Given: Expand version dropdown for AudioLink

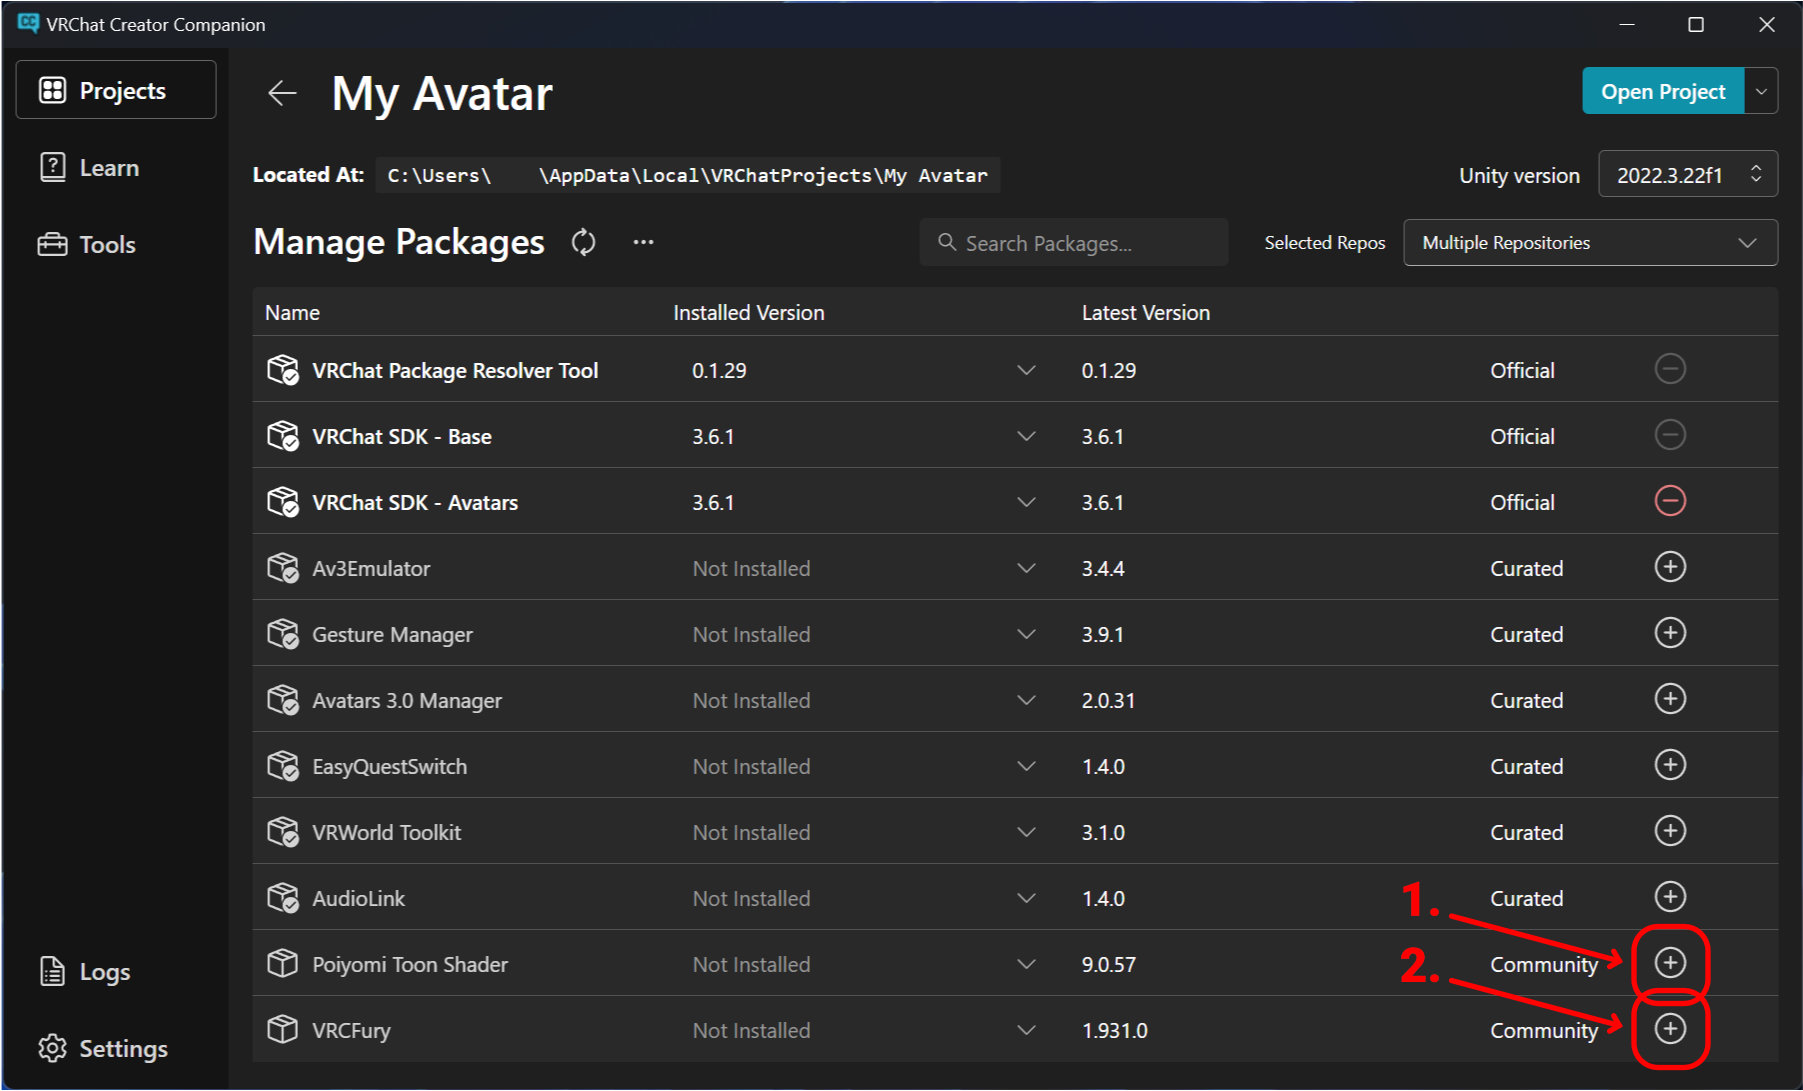Looking at the screenshot, I should click(1026, 898).
